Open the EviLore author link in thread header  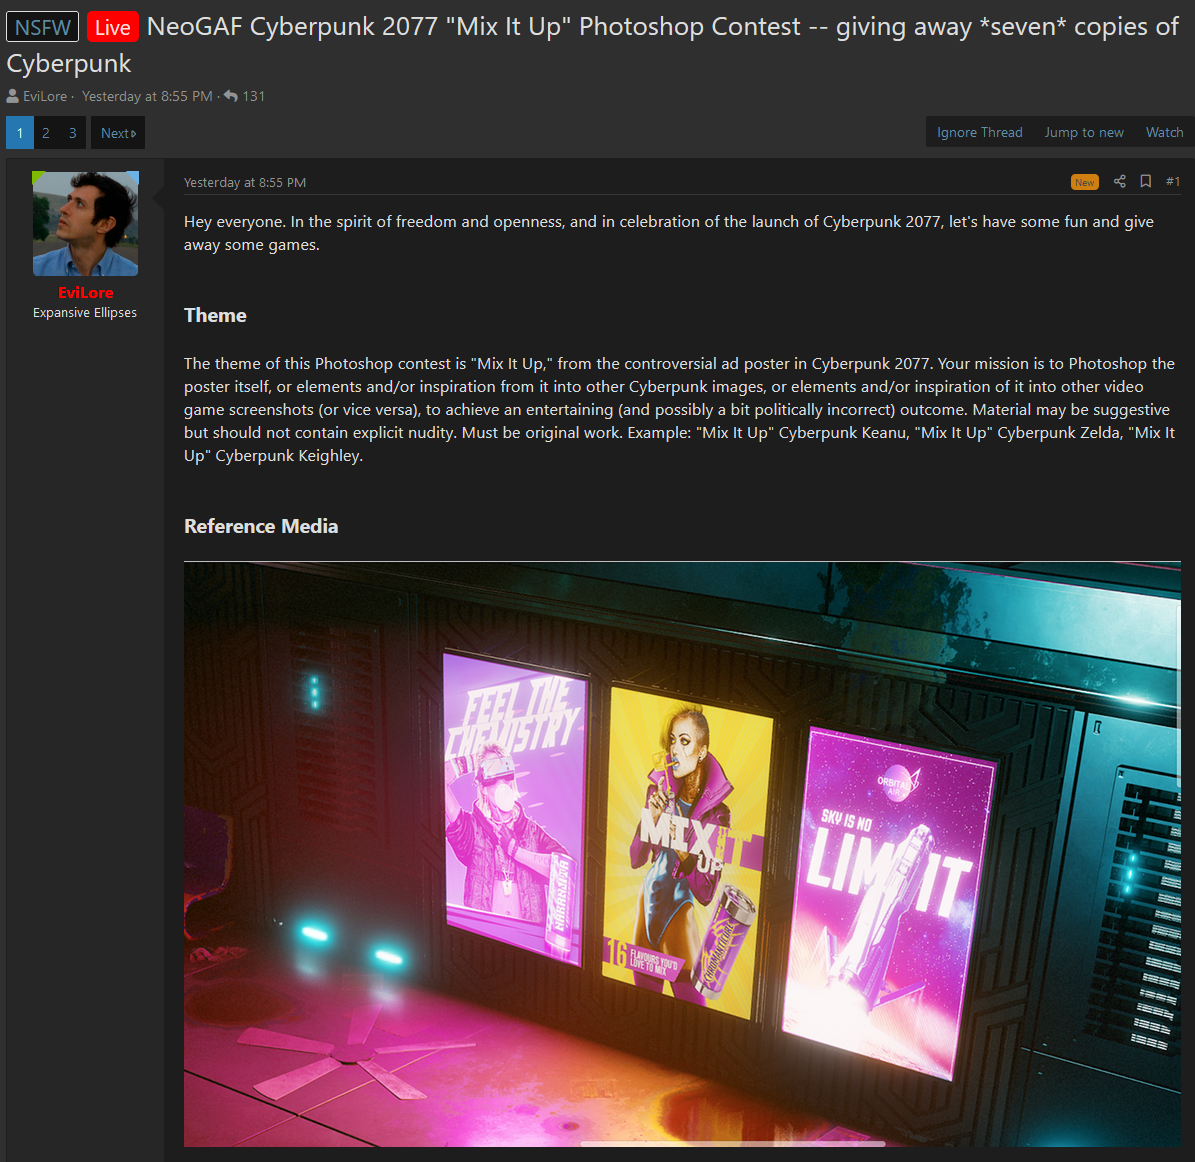[45, 96]
